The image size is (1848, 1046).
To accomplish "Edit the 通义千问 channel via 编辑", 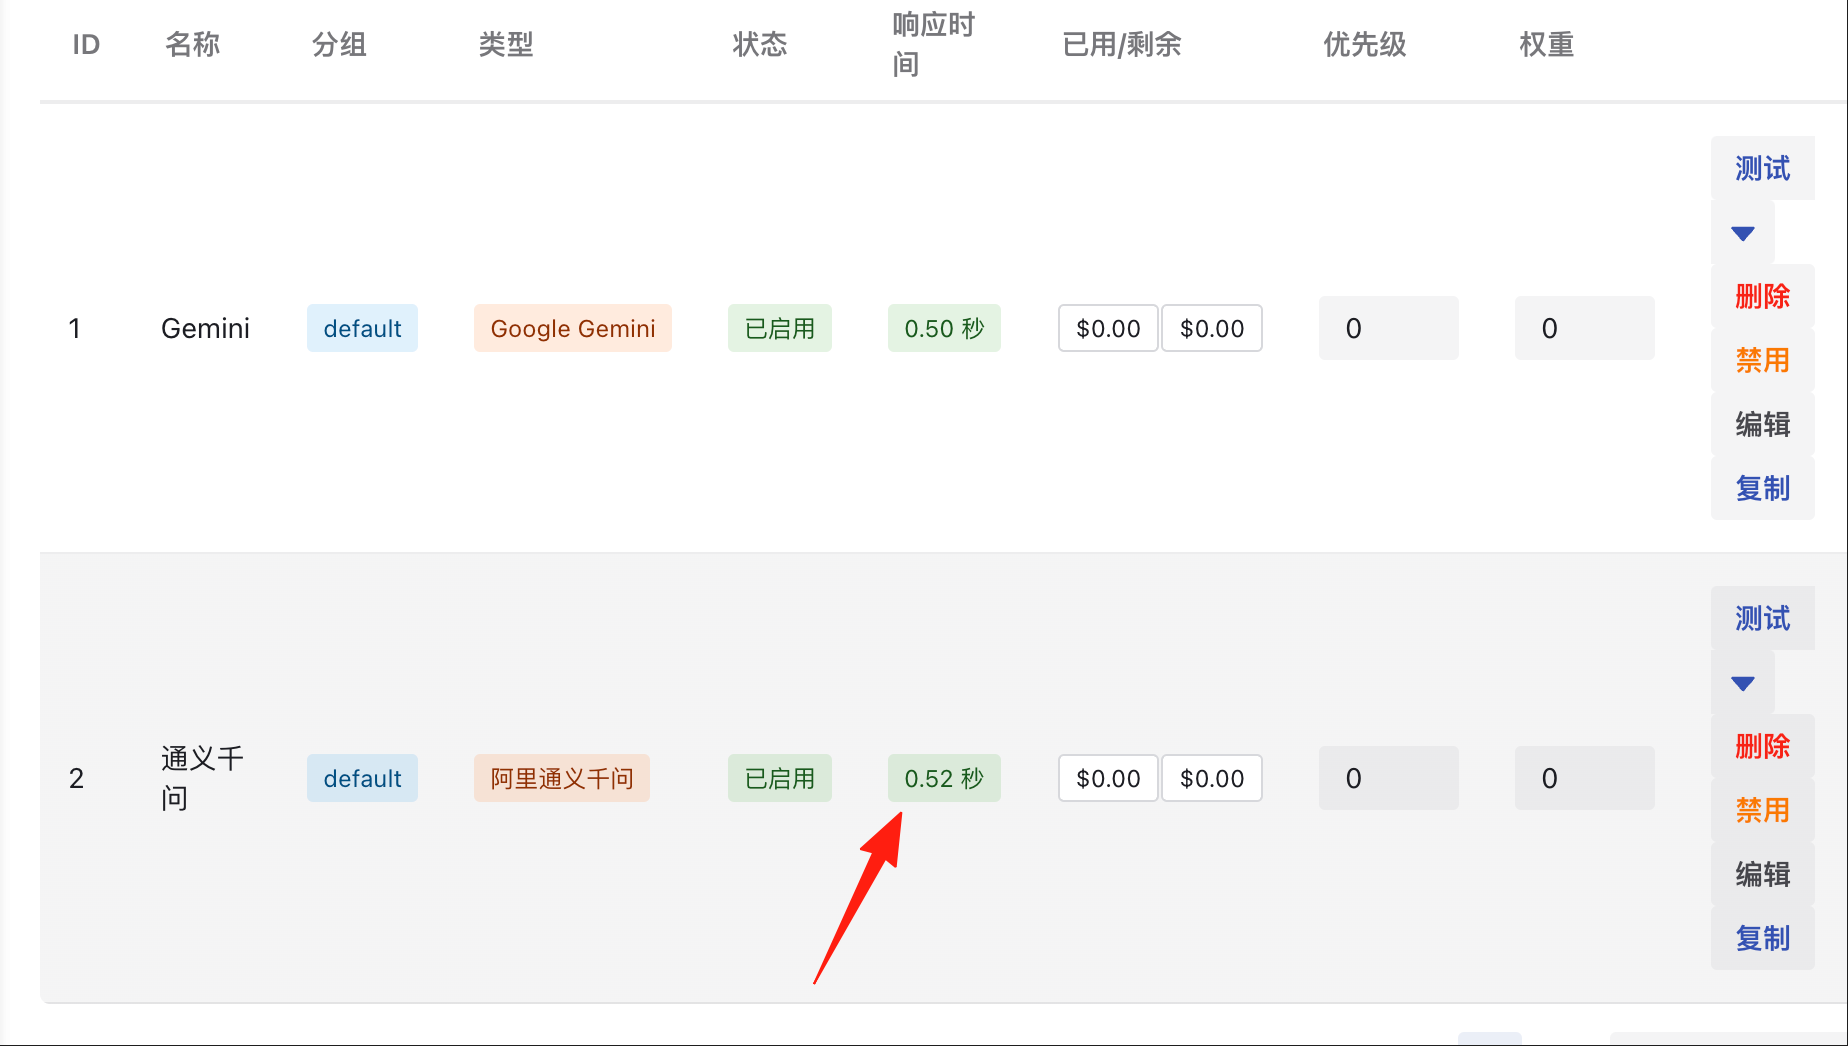I will pyautogui.click(x=1762, y=874).
